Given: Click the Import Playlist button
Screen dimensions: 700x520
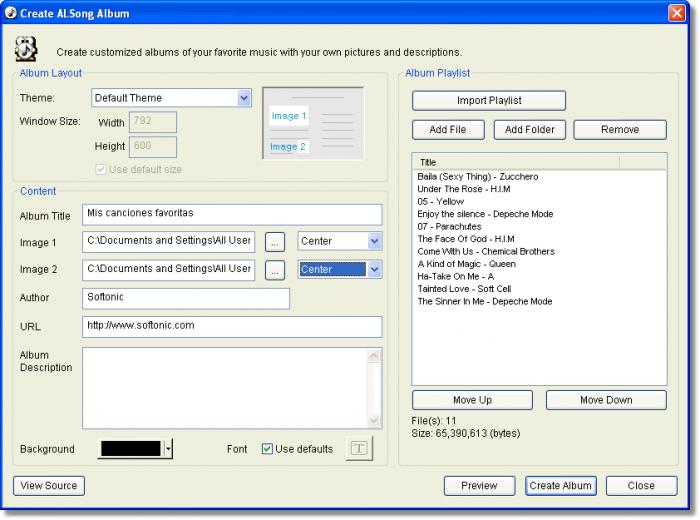Looking at the screenshot, I should (489, 100).
